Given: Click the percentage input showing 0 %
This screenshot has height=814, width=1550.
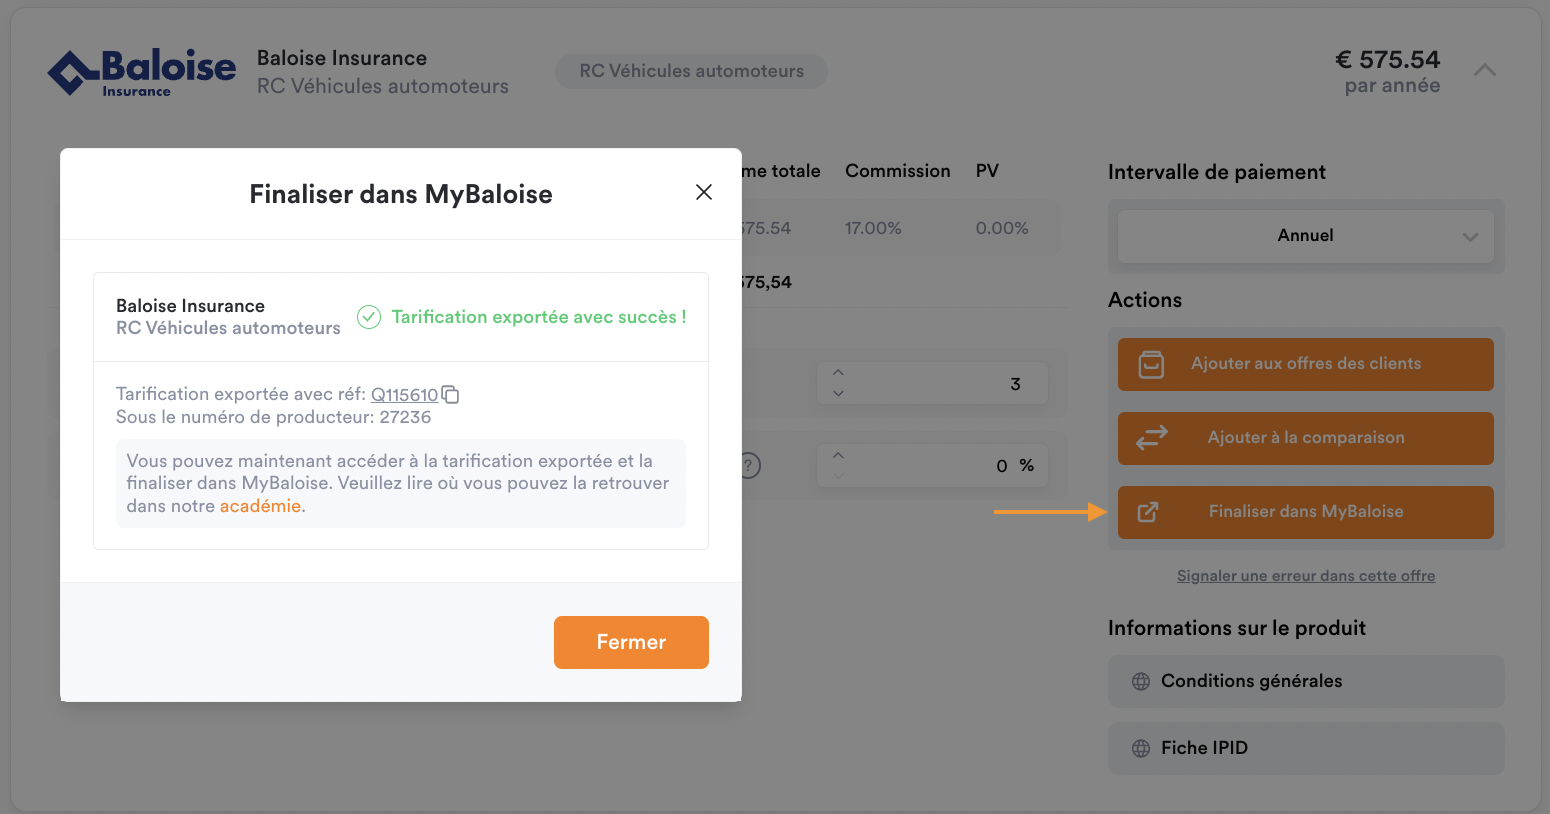Looking at the screenshot, I should click(x=932, y=465).
